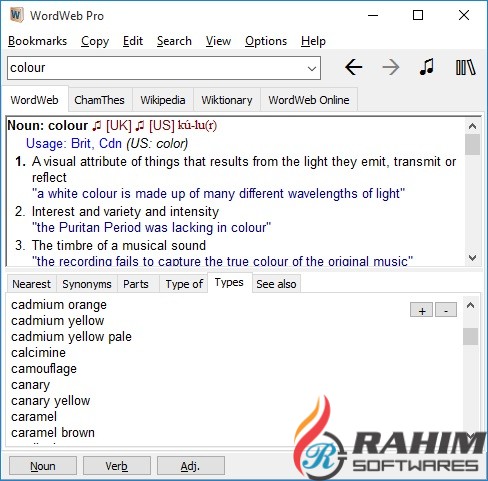Image resolution: width=488 pixels, height=481 pixels.
Task: Open the View menu
Action: pos(218,41)
